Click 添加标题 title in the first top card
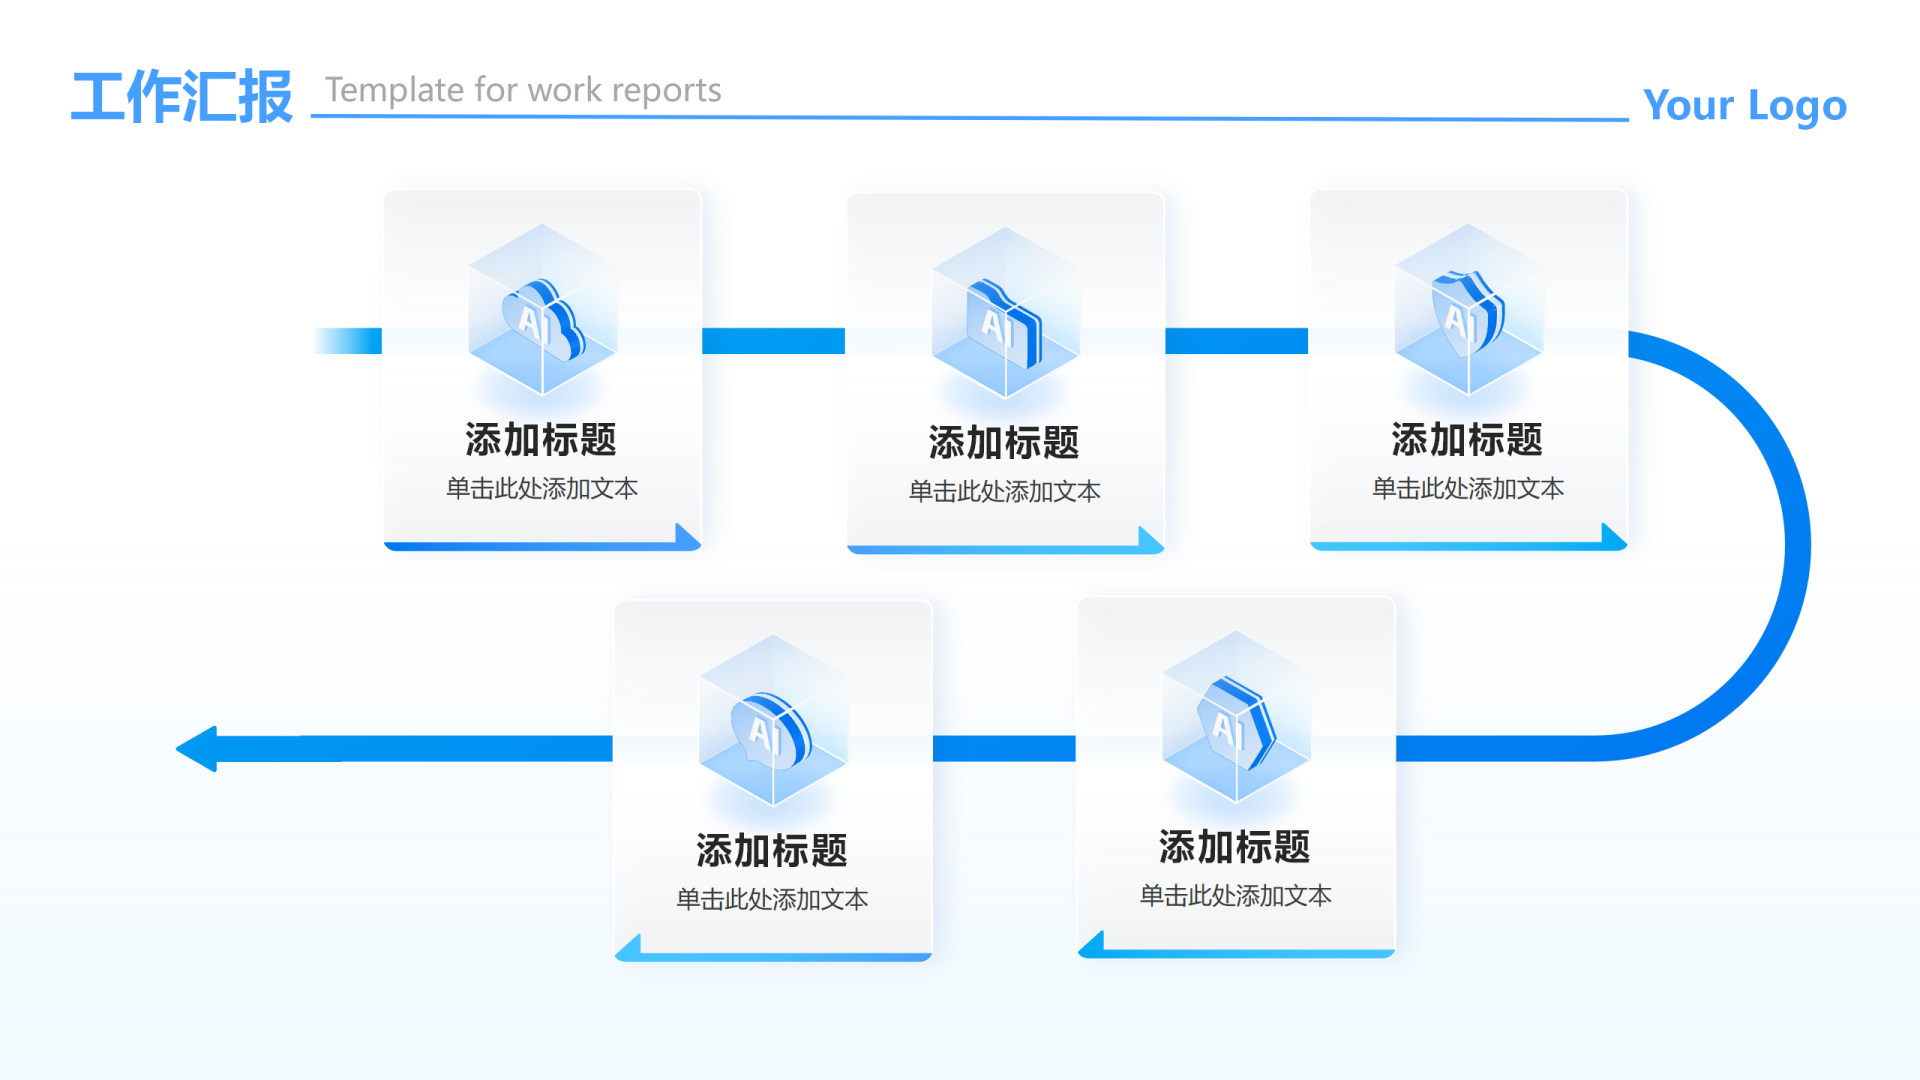This screenshot has height=1080, width=1920. point(541,440)
